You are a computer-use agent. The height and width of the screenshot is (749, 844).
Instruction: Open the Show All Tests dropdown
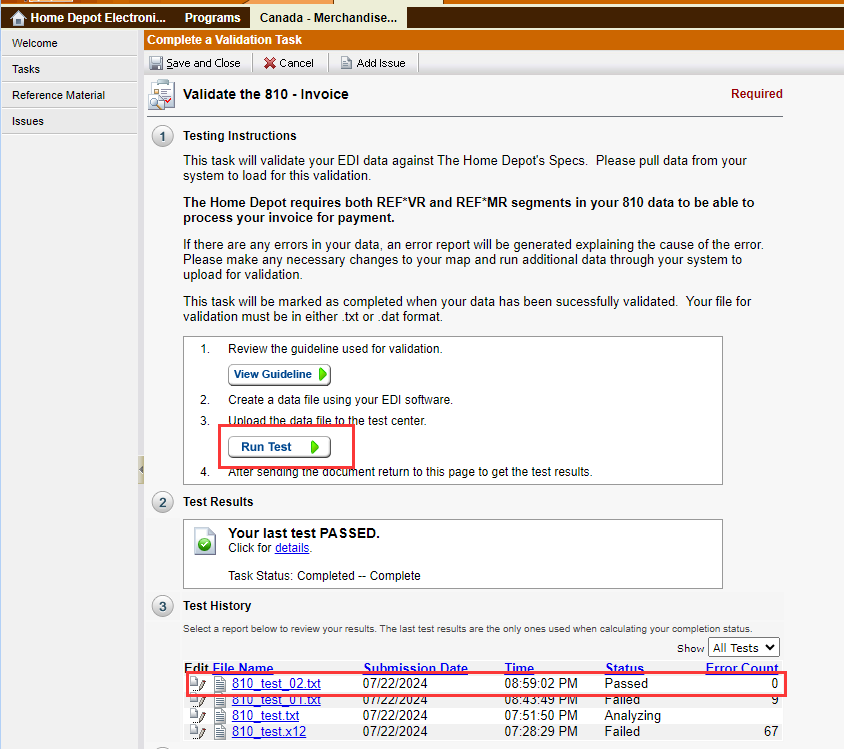coord(744,648)
